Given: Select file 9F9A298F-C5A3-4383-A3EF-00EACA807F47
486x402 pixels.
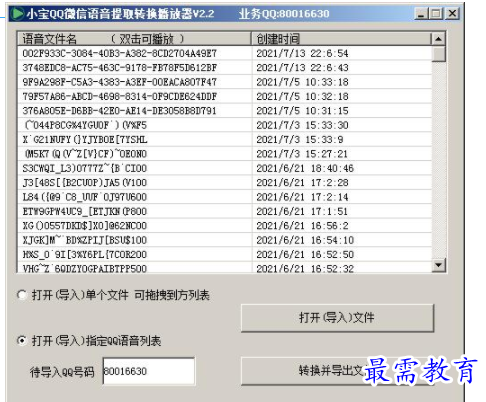Looking at the screenshot, I should 120,82.
